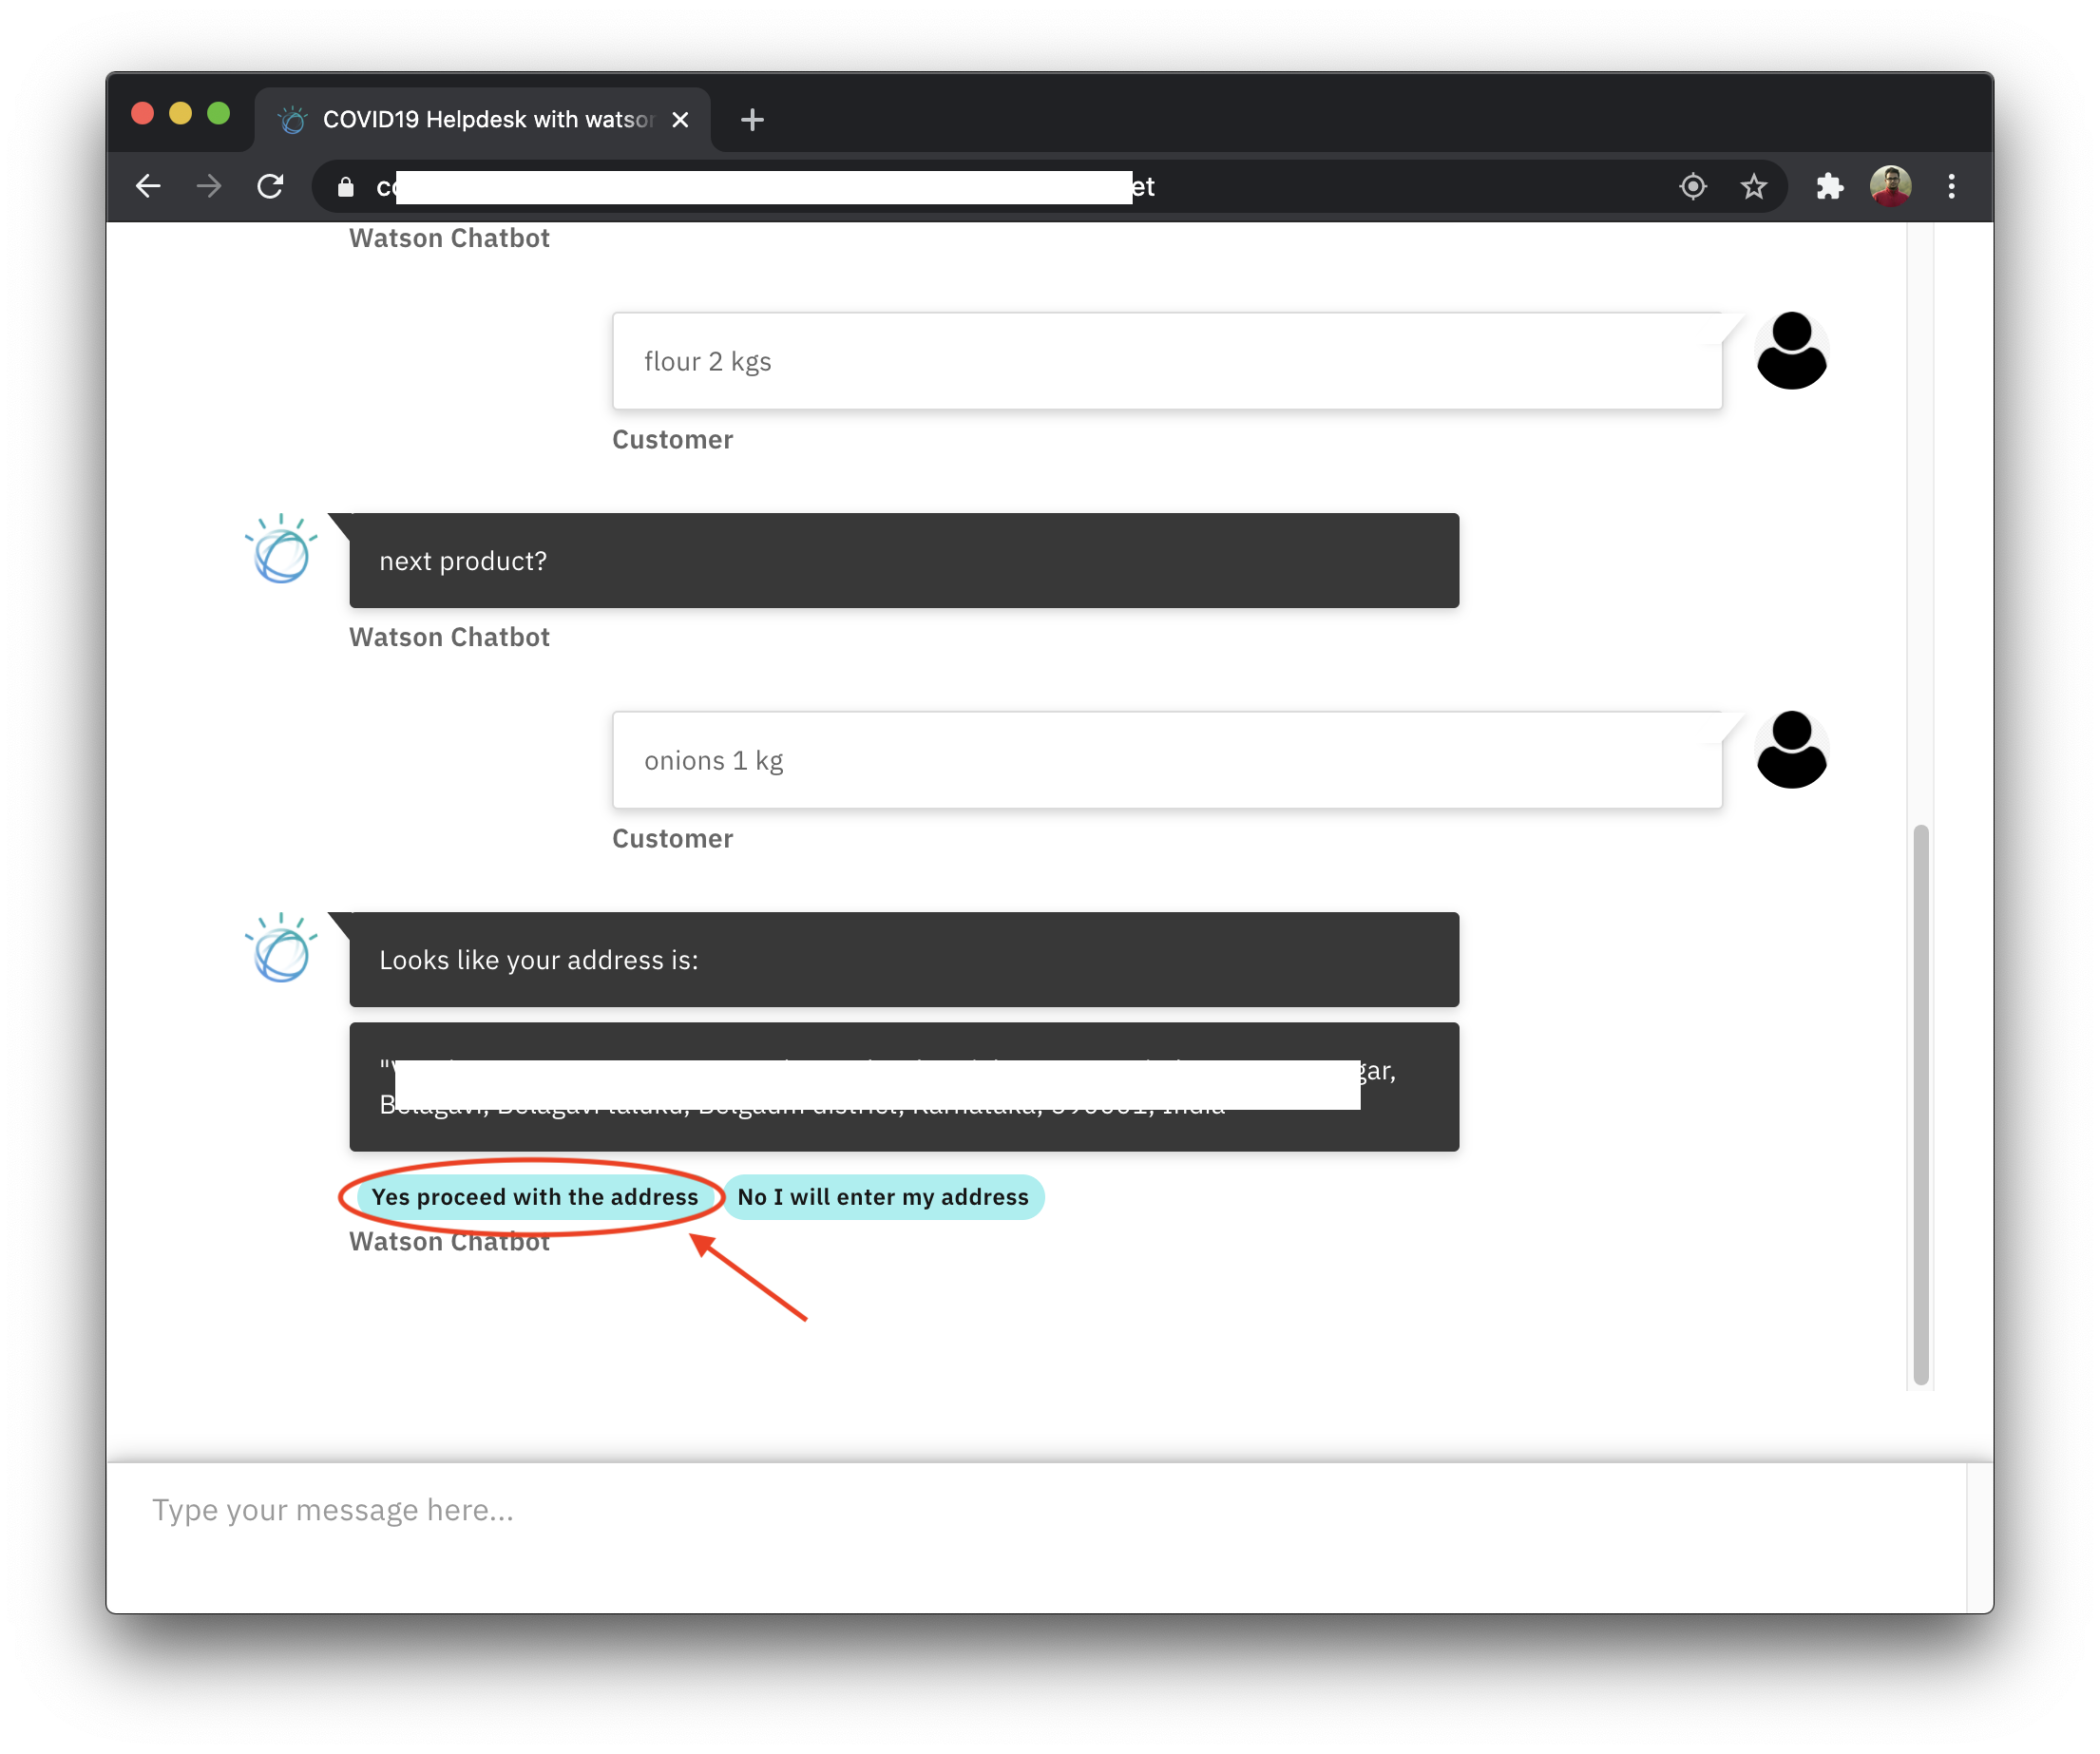The height and width of the screenshot is (1754, 2100).
Task: Click the lock icon in address bar
Action: point(346,187)
